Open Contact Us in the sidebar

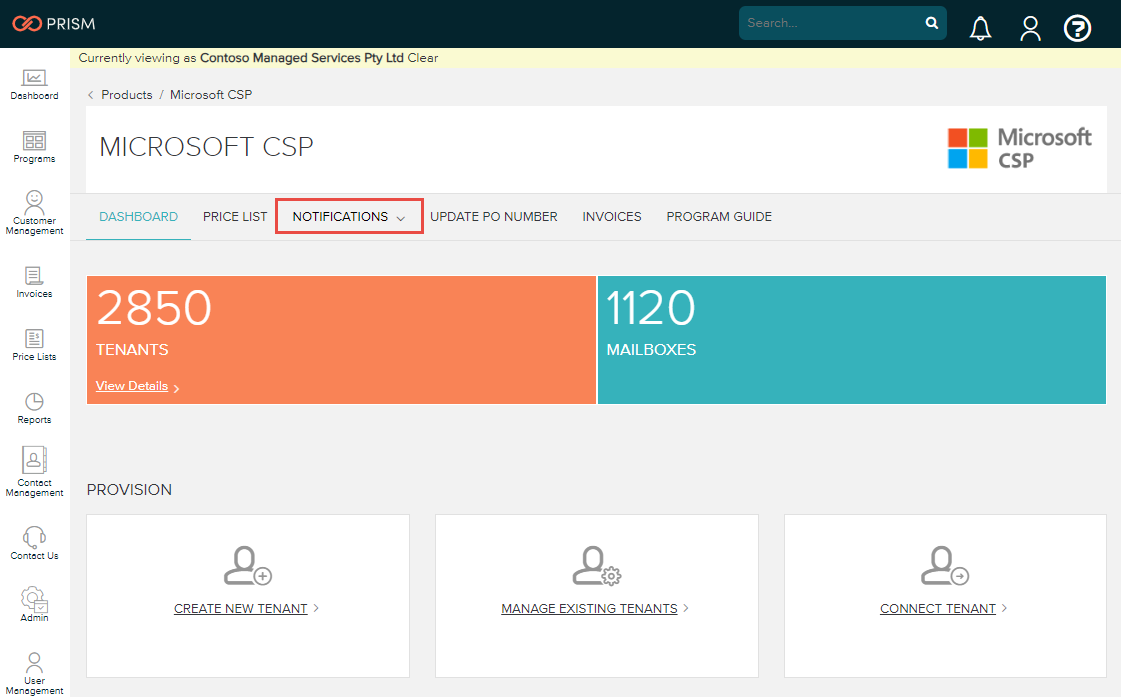coord(34,543)
